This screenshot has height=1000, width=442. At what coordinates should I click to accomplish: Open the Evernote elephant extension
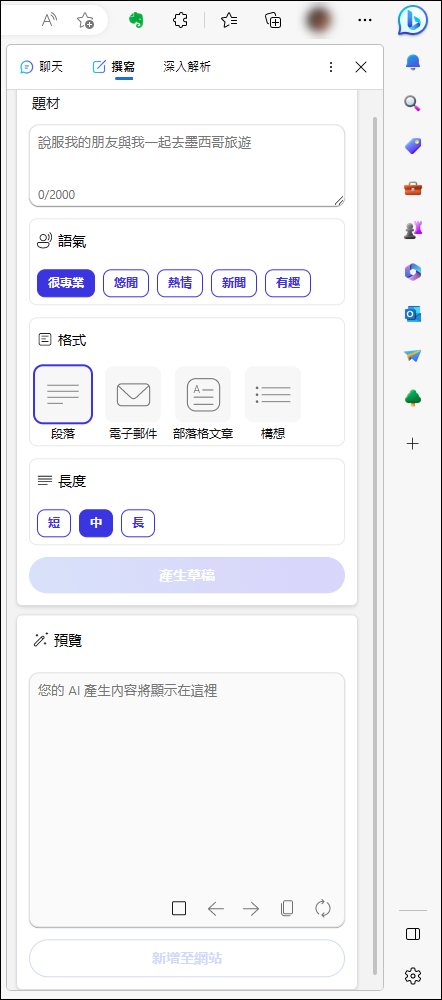(136, 20)
